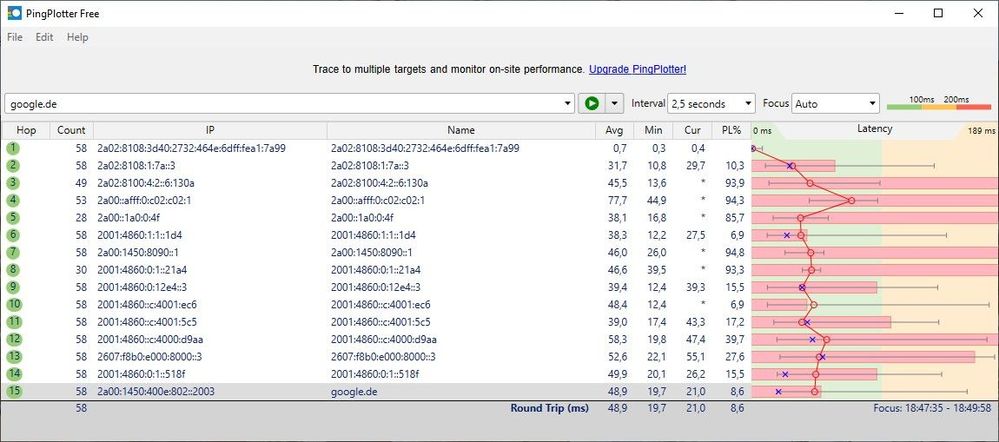
Task: Click name cell 2001:4860::c:4000:d9aa
Action: click(x=384, y=339)
